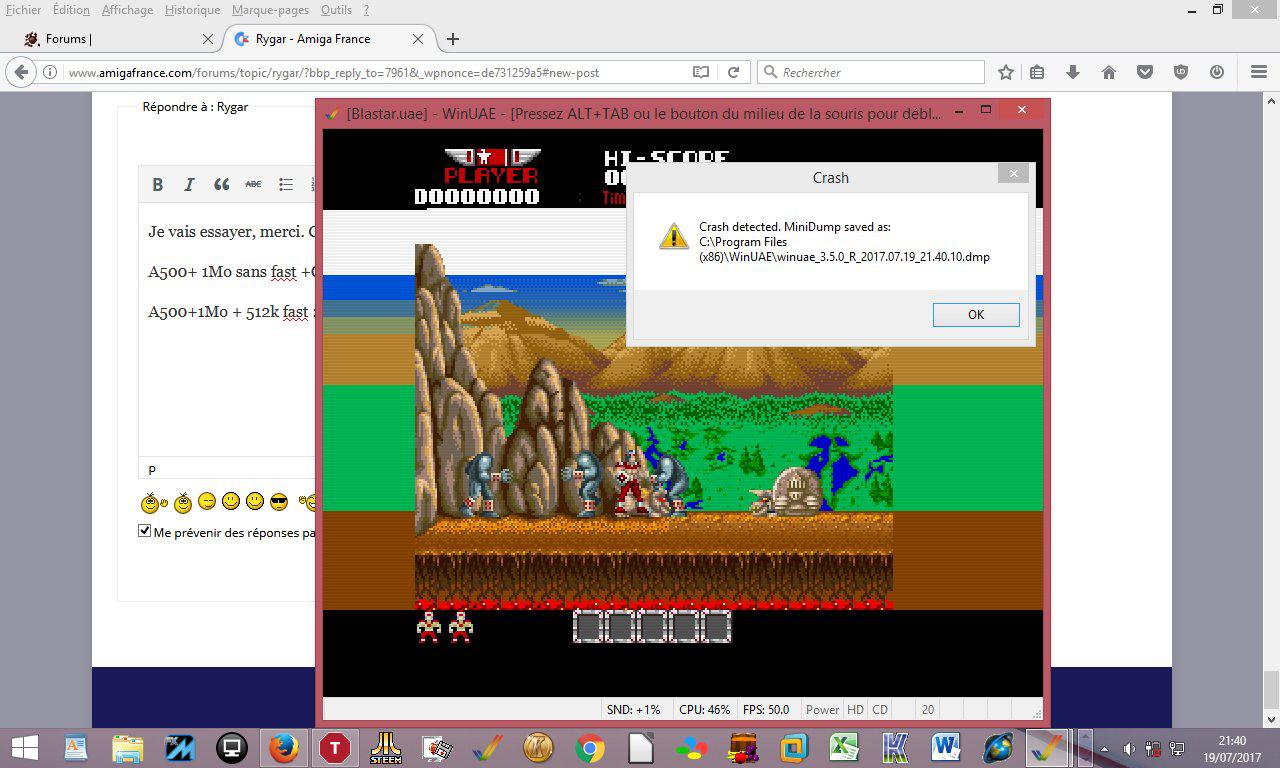Switch to Firefox in the taskbar
The height and width of the screenshot is (768, 1280).
pos(283,748)
